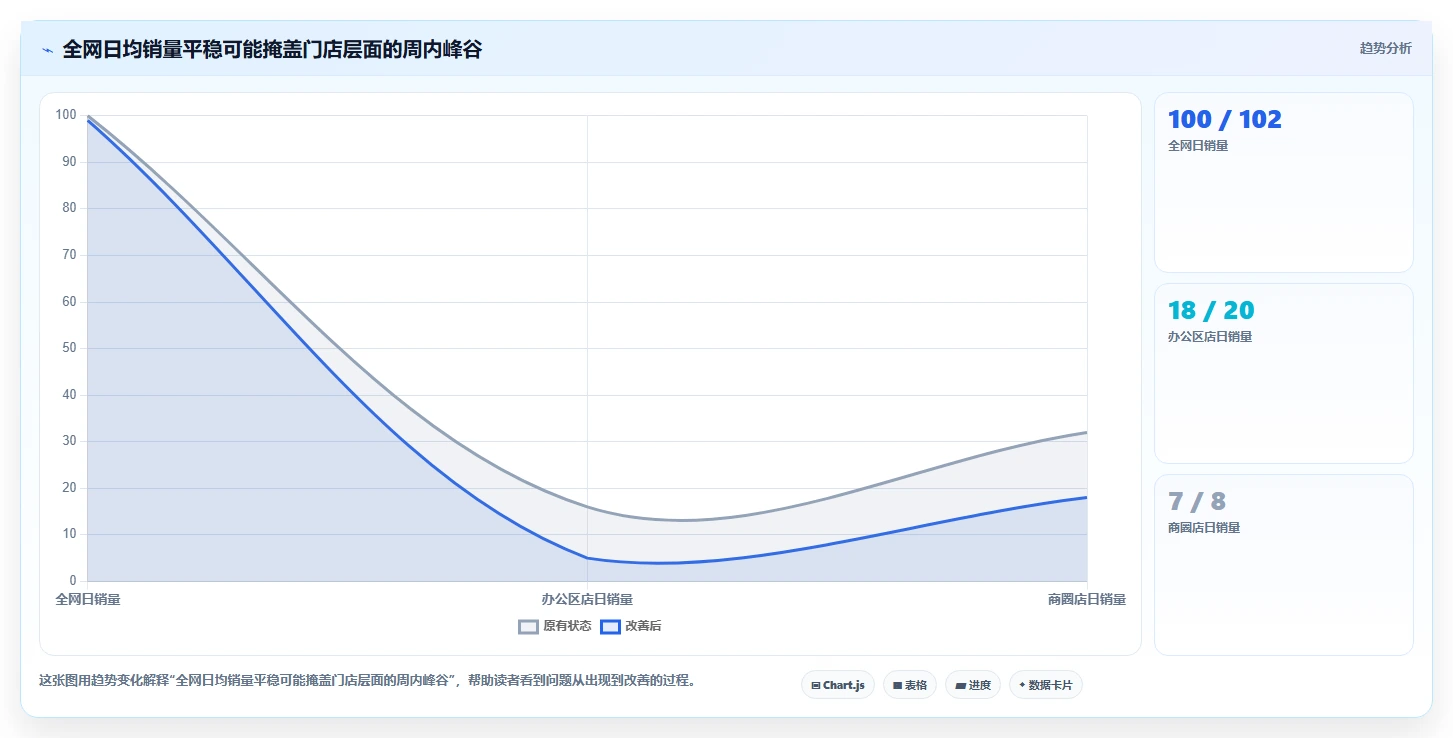This screenshot has width=1453, height=738.
Task: Click the 18 / 20 value card
Action: point(1284,373)
